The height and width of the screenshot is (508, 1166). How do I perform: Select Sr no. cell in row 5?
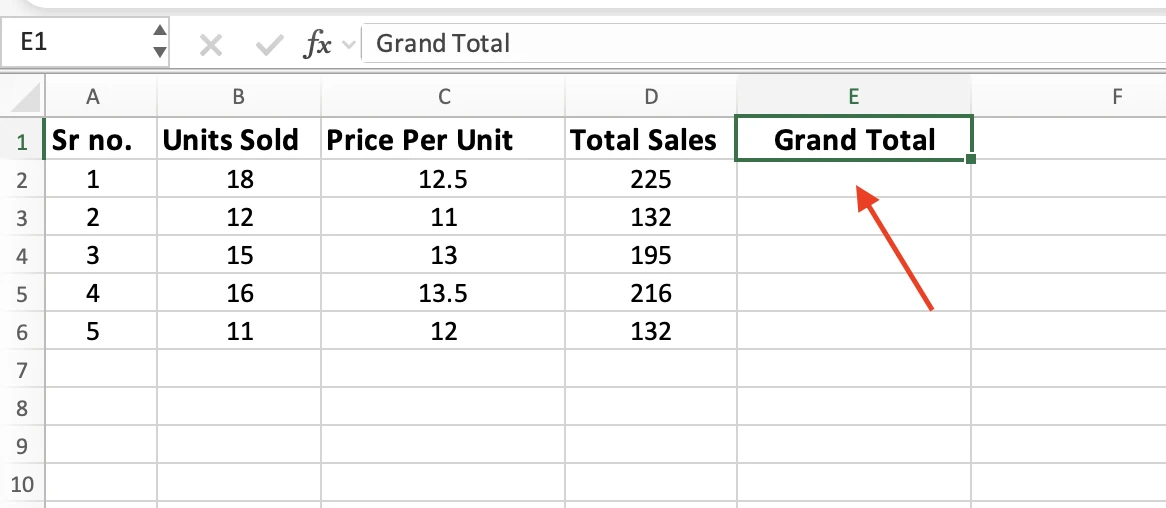point(101,293)
